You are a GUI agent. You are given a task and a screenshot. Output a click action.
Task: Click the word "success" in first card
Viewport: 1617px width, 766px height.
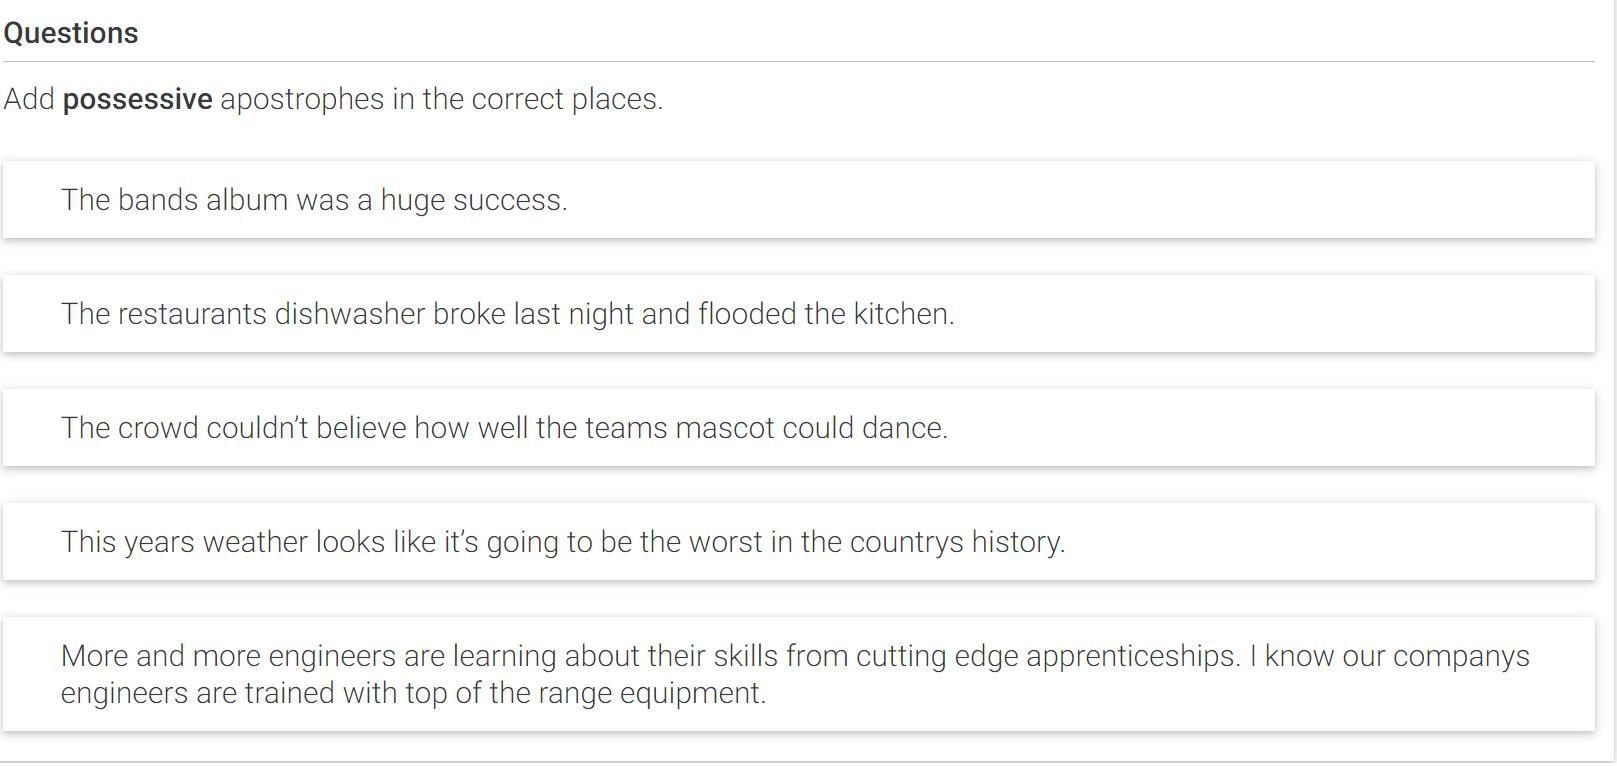[510, 200]
